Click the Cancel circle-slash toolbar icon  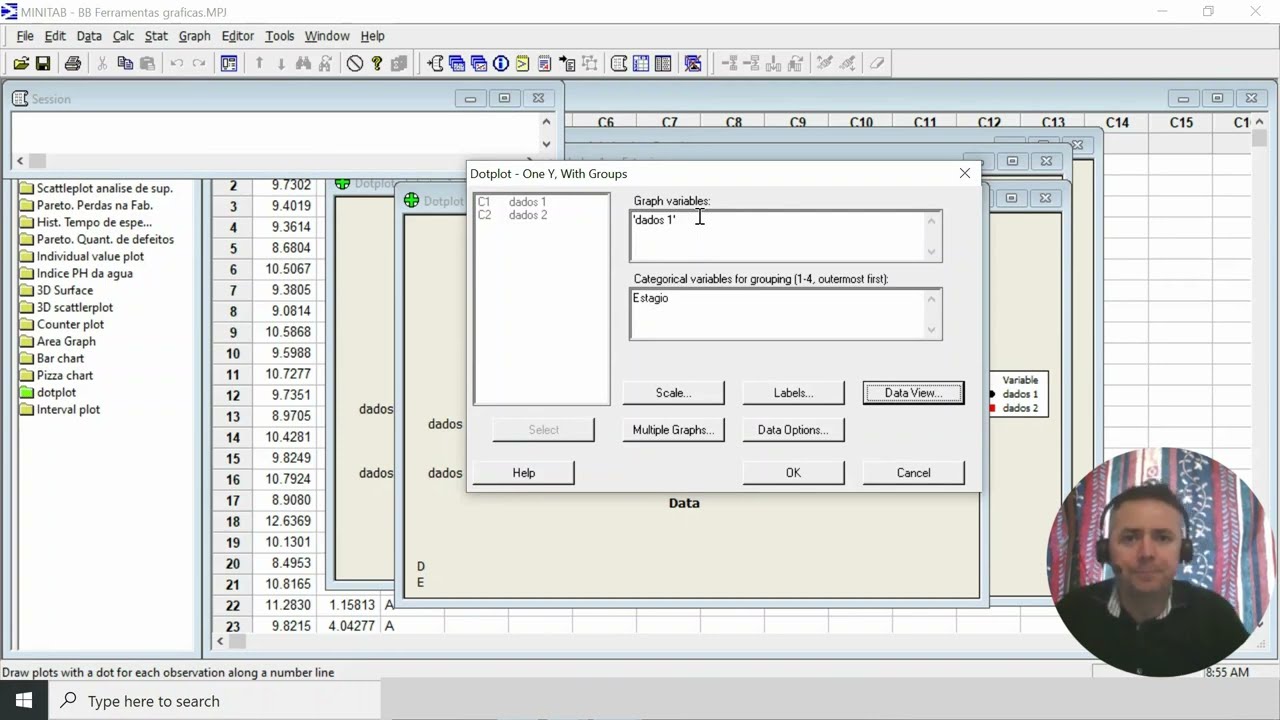click(x=355, y=63)
